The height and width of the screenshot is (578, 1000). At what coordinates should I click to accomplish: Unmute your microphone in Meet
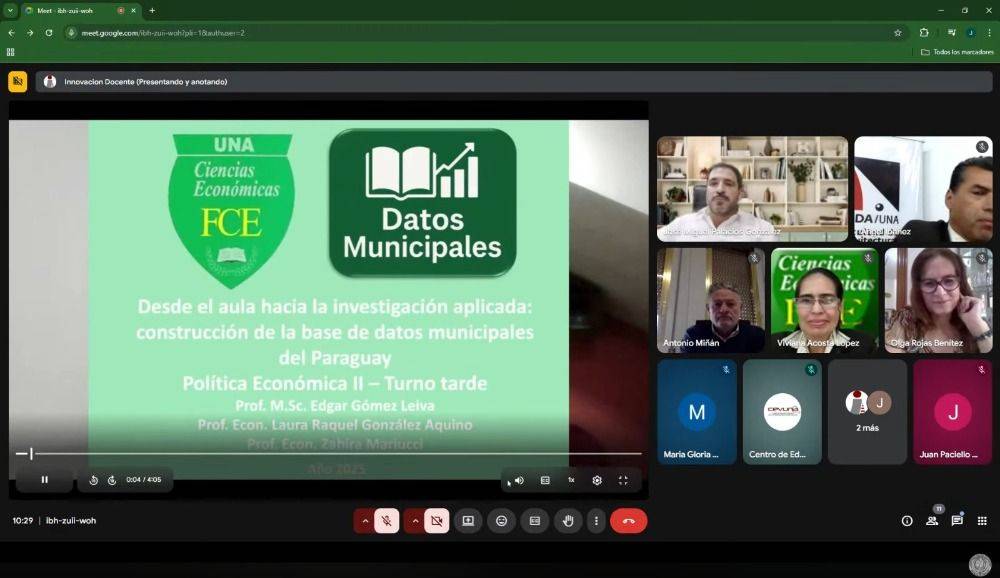(386, 521)
